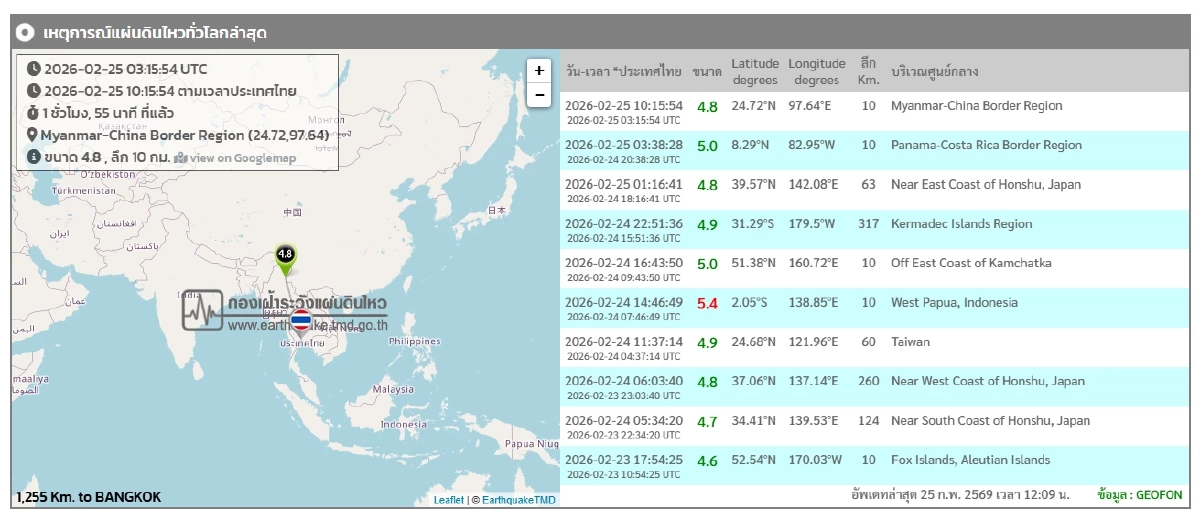Zoom in on the earthquake map
1200x520 pixels.
(539, 71)
